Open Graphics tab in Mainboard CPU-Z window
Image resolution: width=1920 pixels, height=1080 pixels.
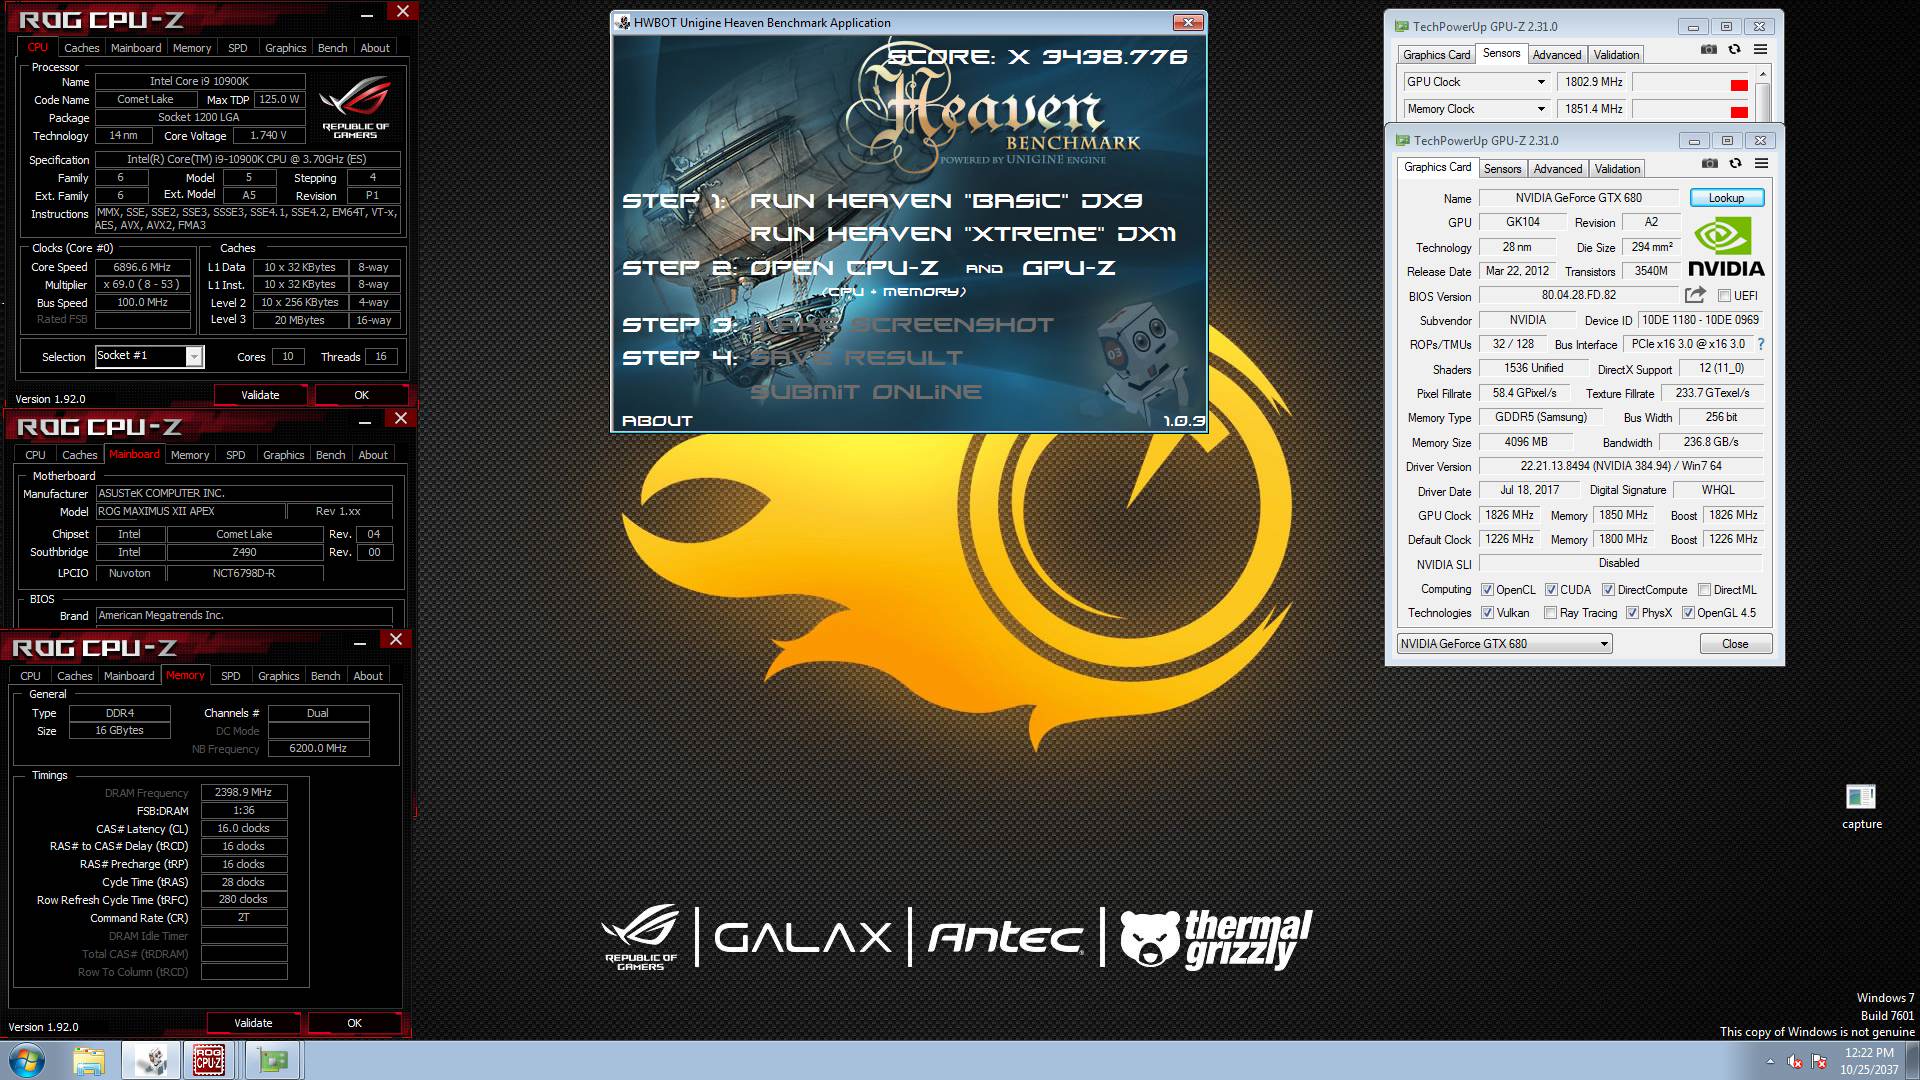[283, 455]
